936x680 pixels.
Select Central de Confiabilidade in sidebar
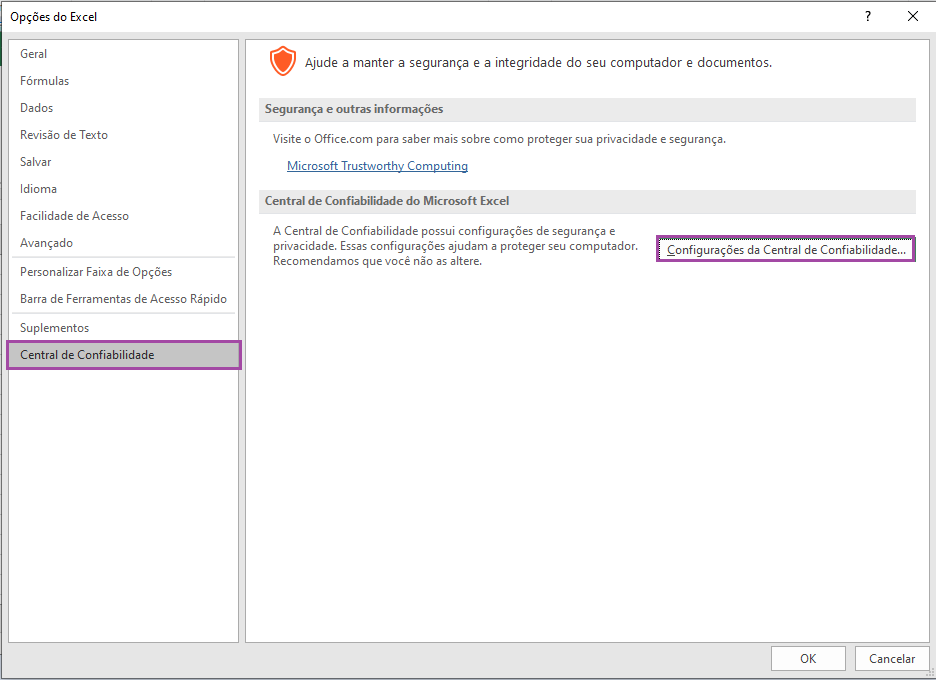tap(124, 355)
